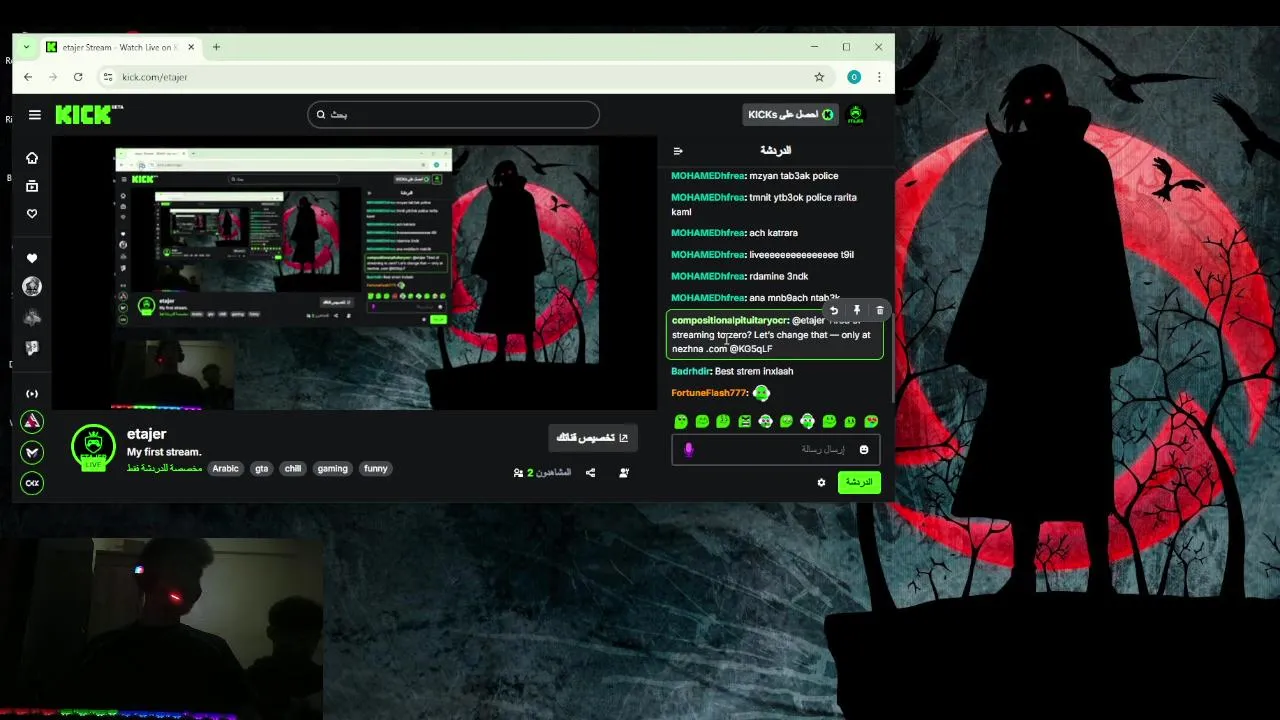Focus the Kick search box
This screenshot has height=720, width=1280.
pos(453,114)
